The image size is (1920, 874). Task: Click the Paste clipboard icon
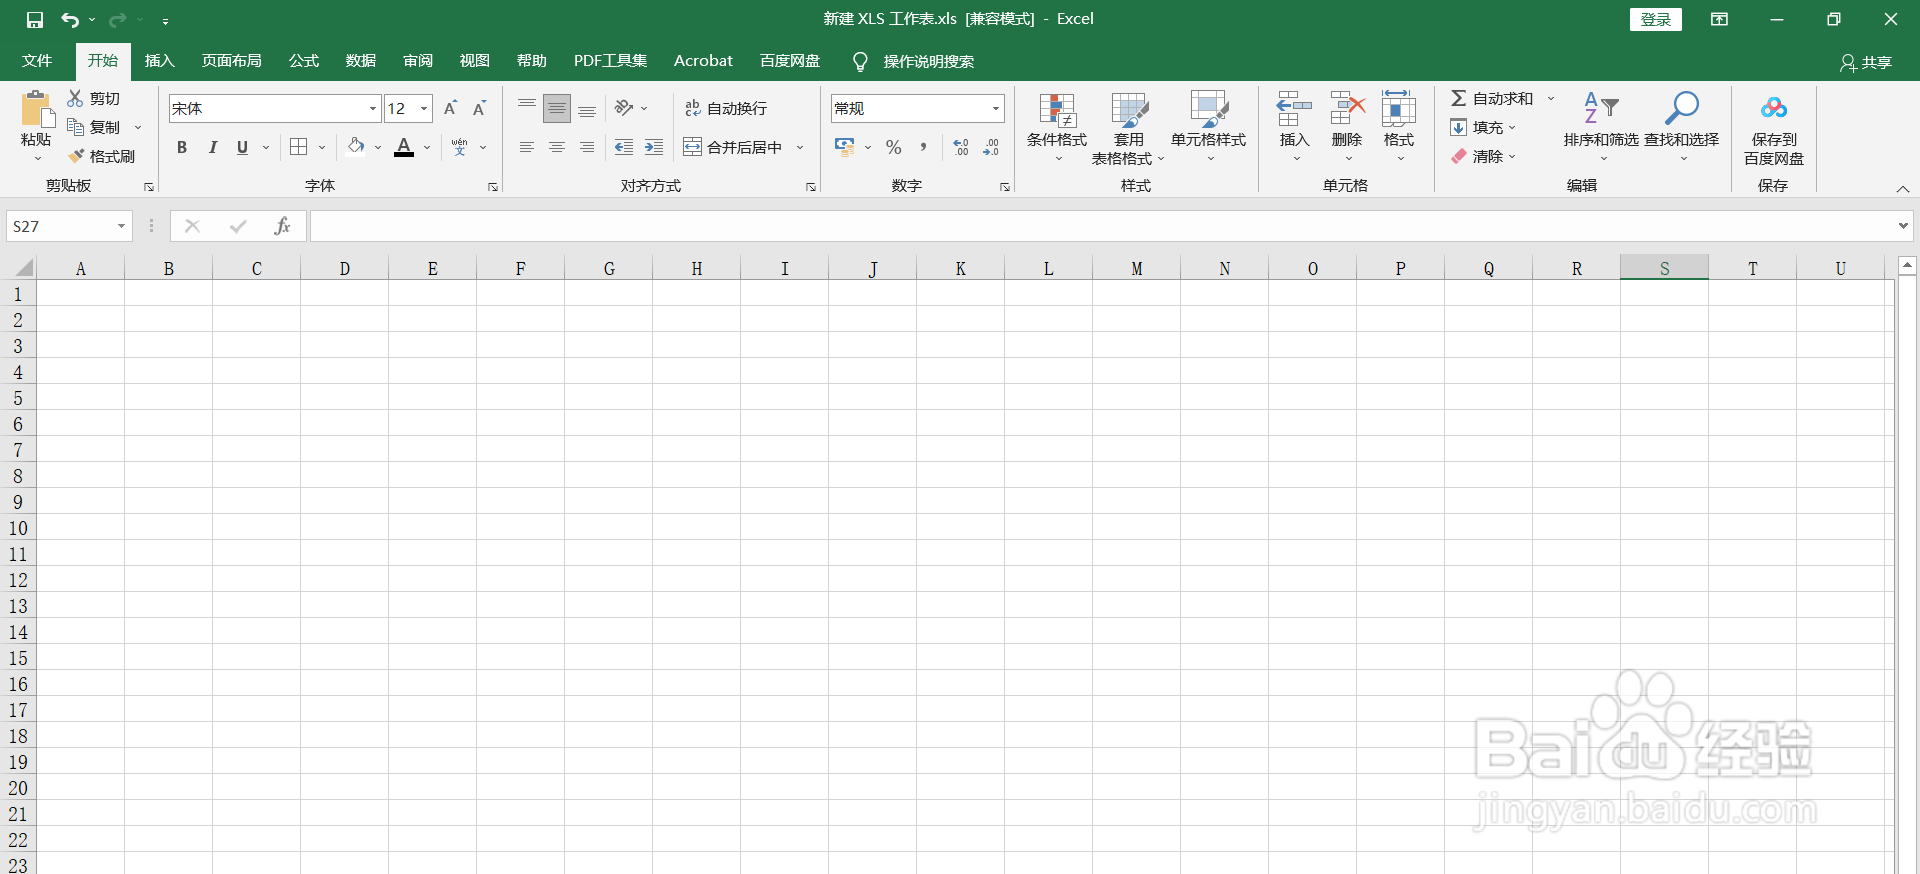tap(37, 108)
